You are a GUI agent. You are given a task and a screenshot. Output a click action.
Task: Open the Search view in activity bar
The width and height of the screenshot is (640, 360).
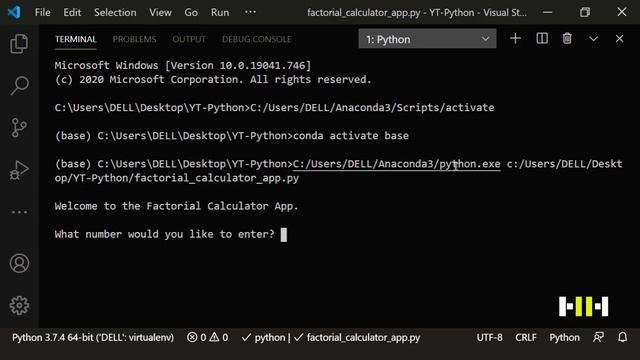[19, 85]
